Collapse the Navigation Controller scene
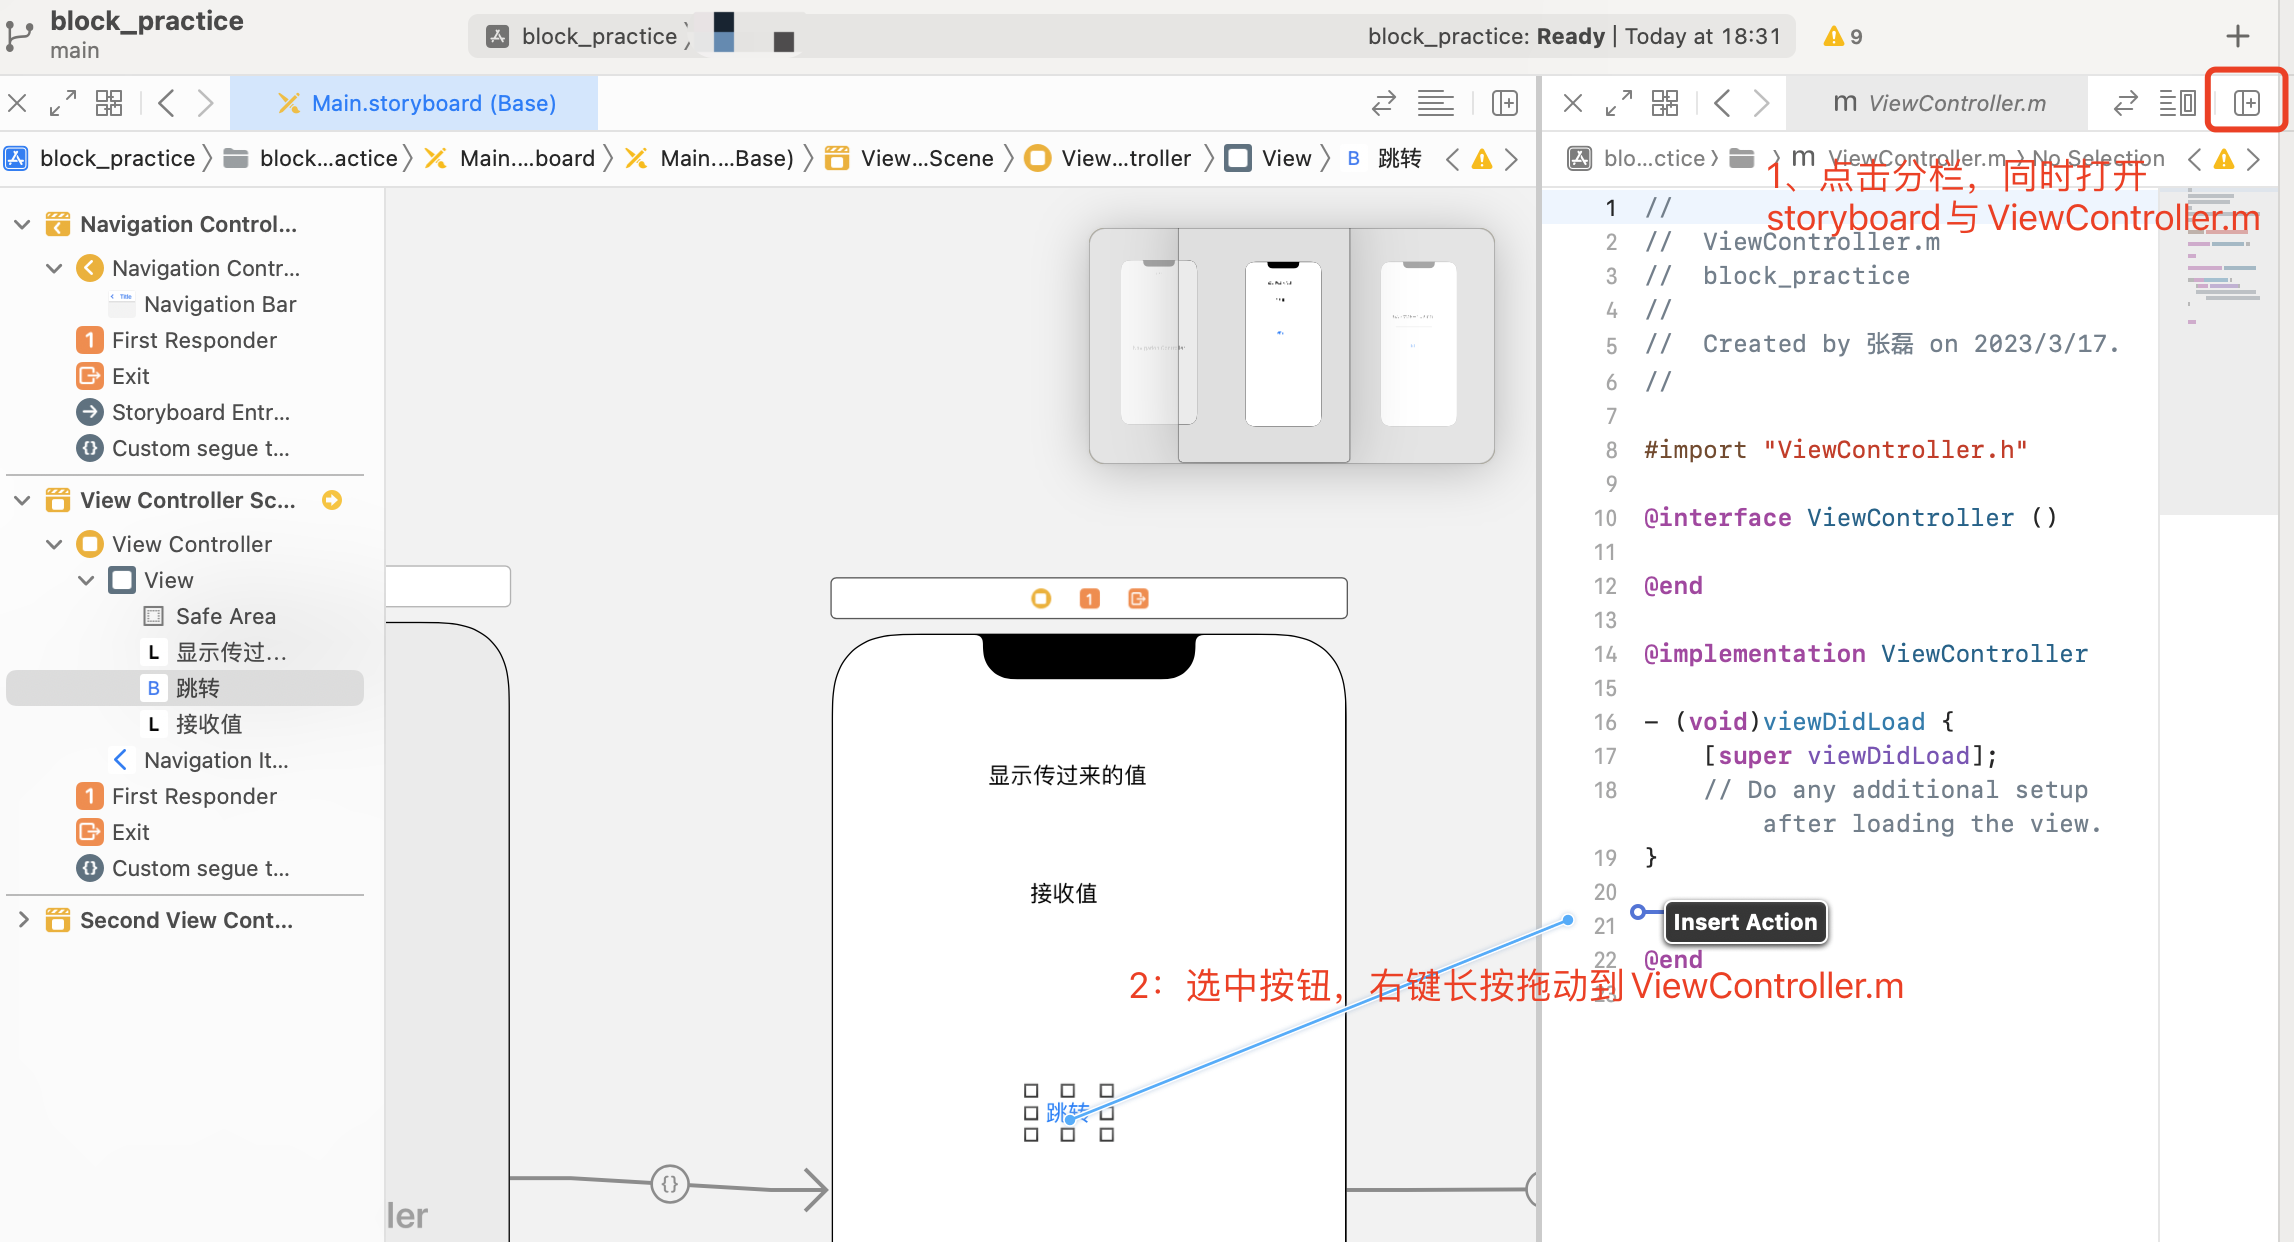Screen dimensions: 2294x1242 pyautogui.click(x=22, y=224)
